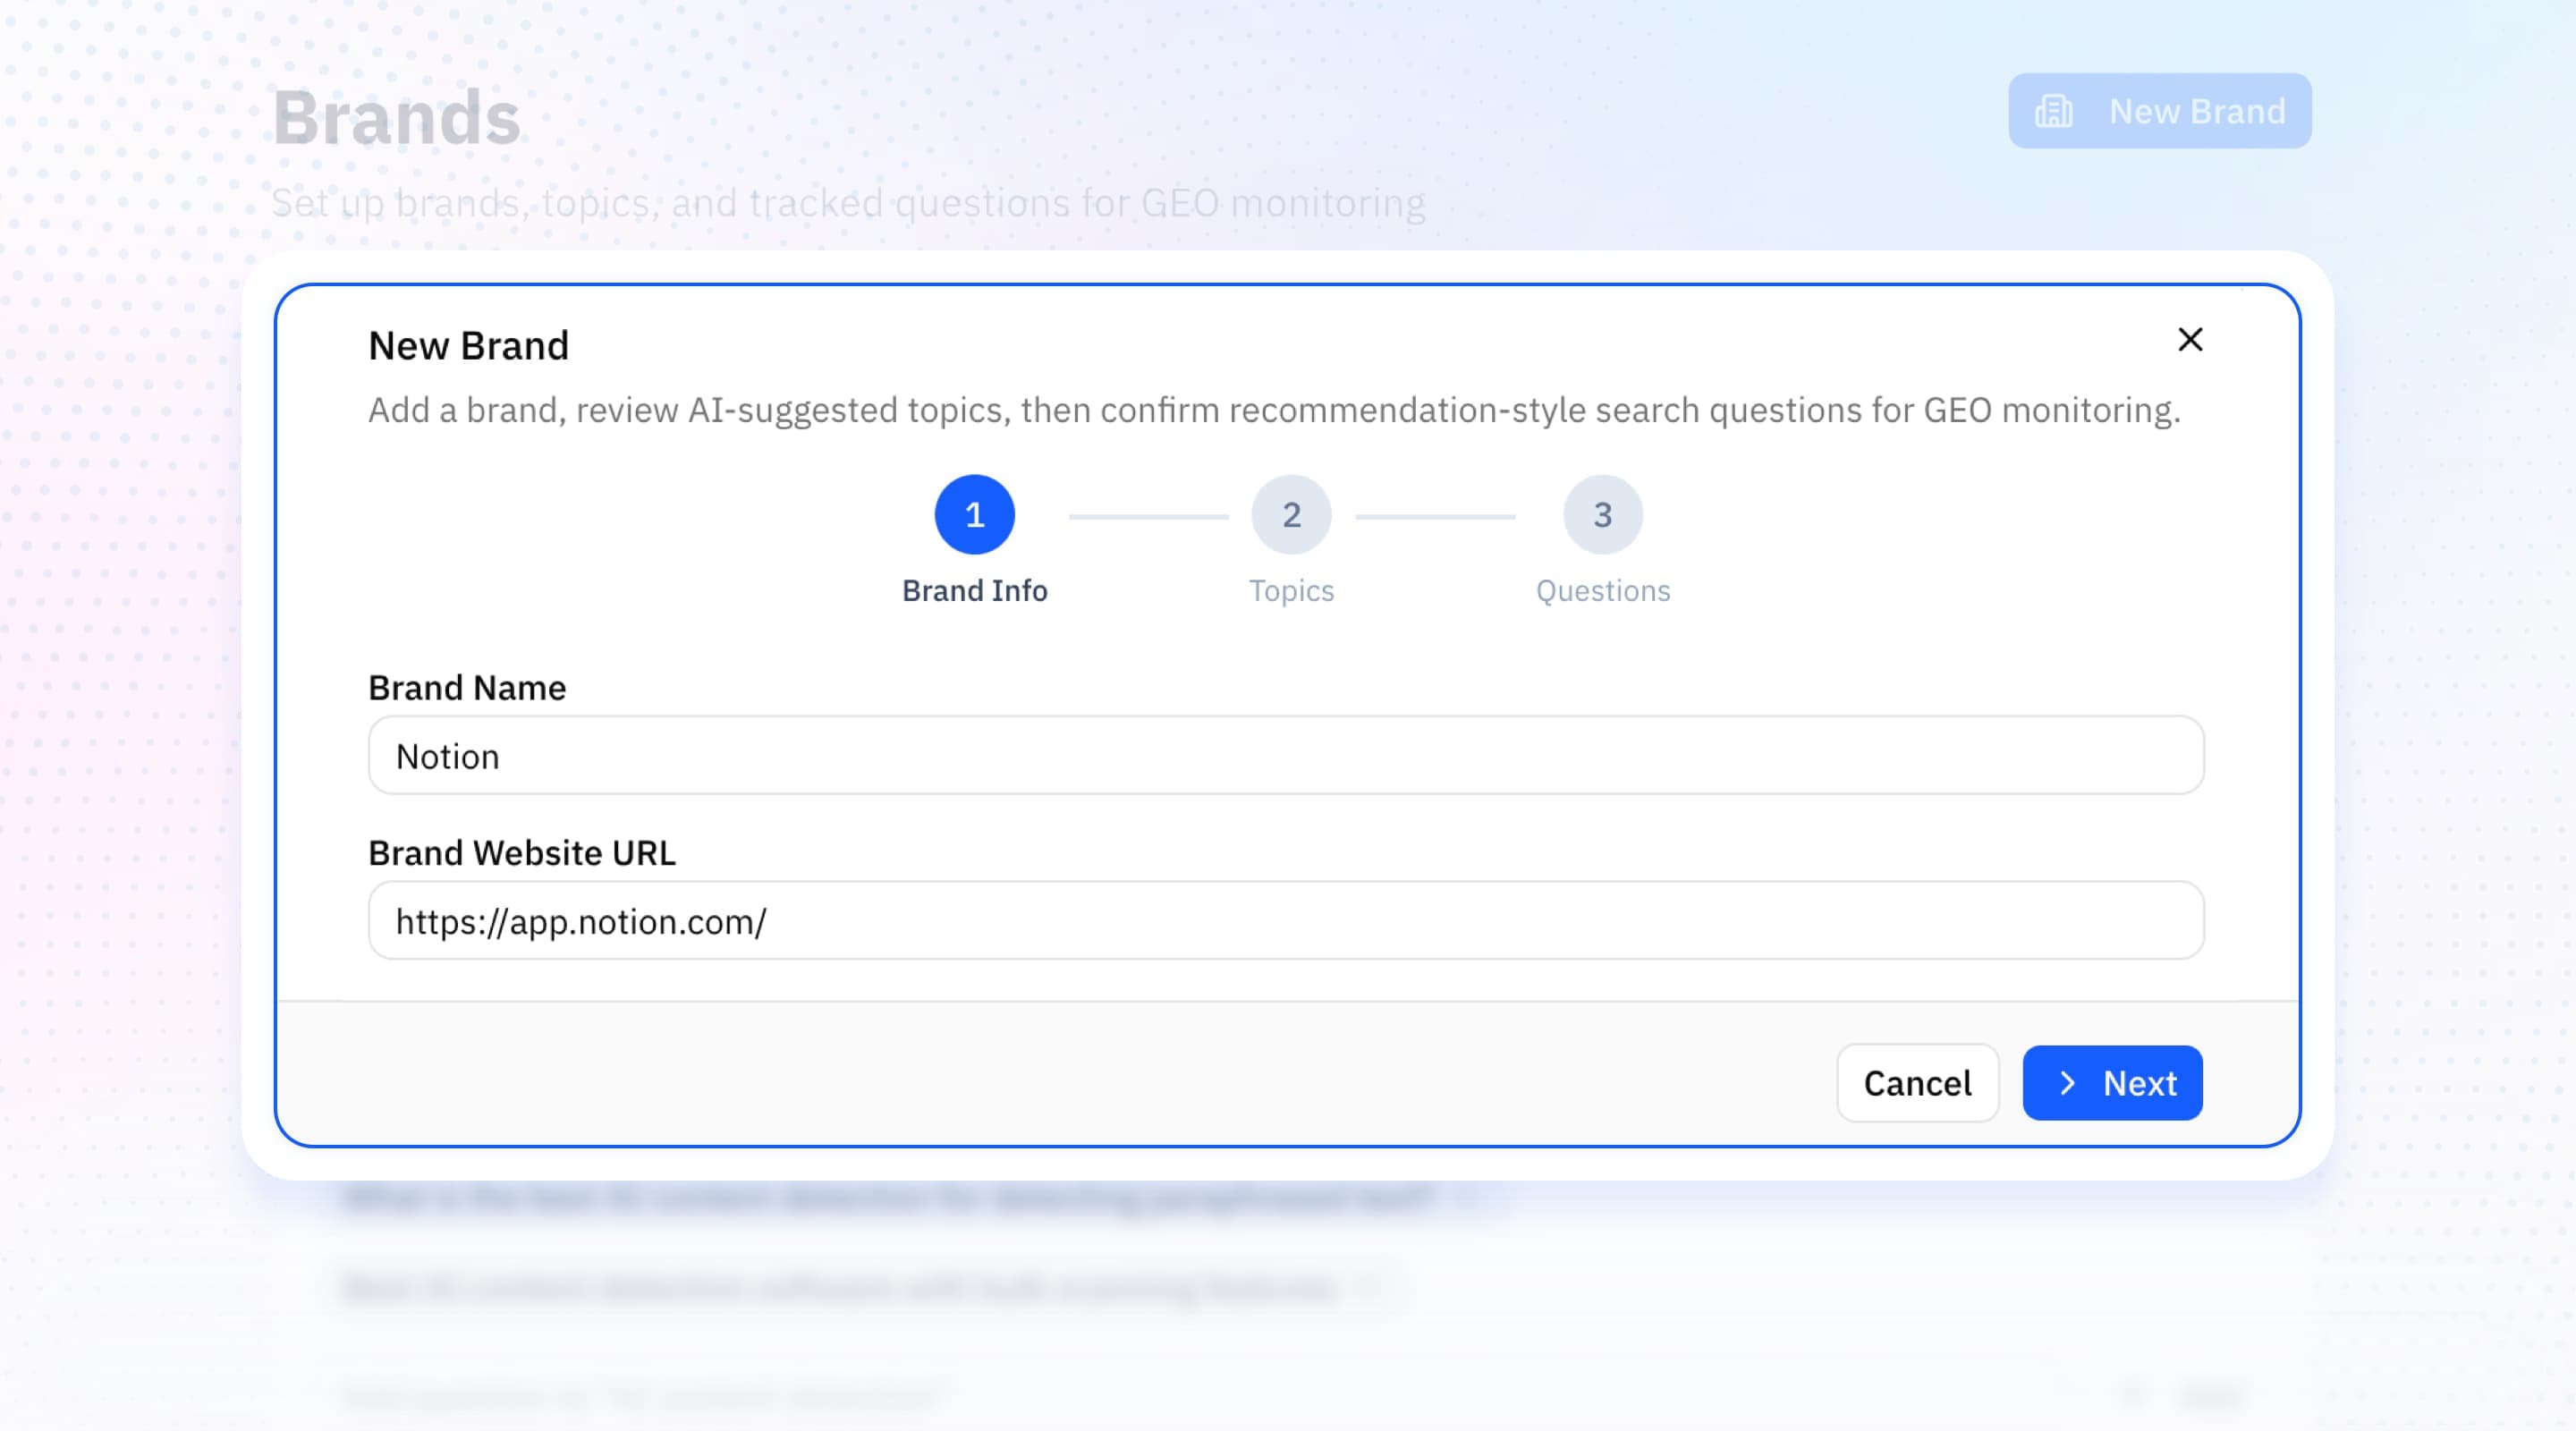Click the "Questions" step label

coord(1603,591)
